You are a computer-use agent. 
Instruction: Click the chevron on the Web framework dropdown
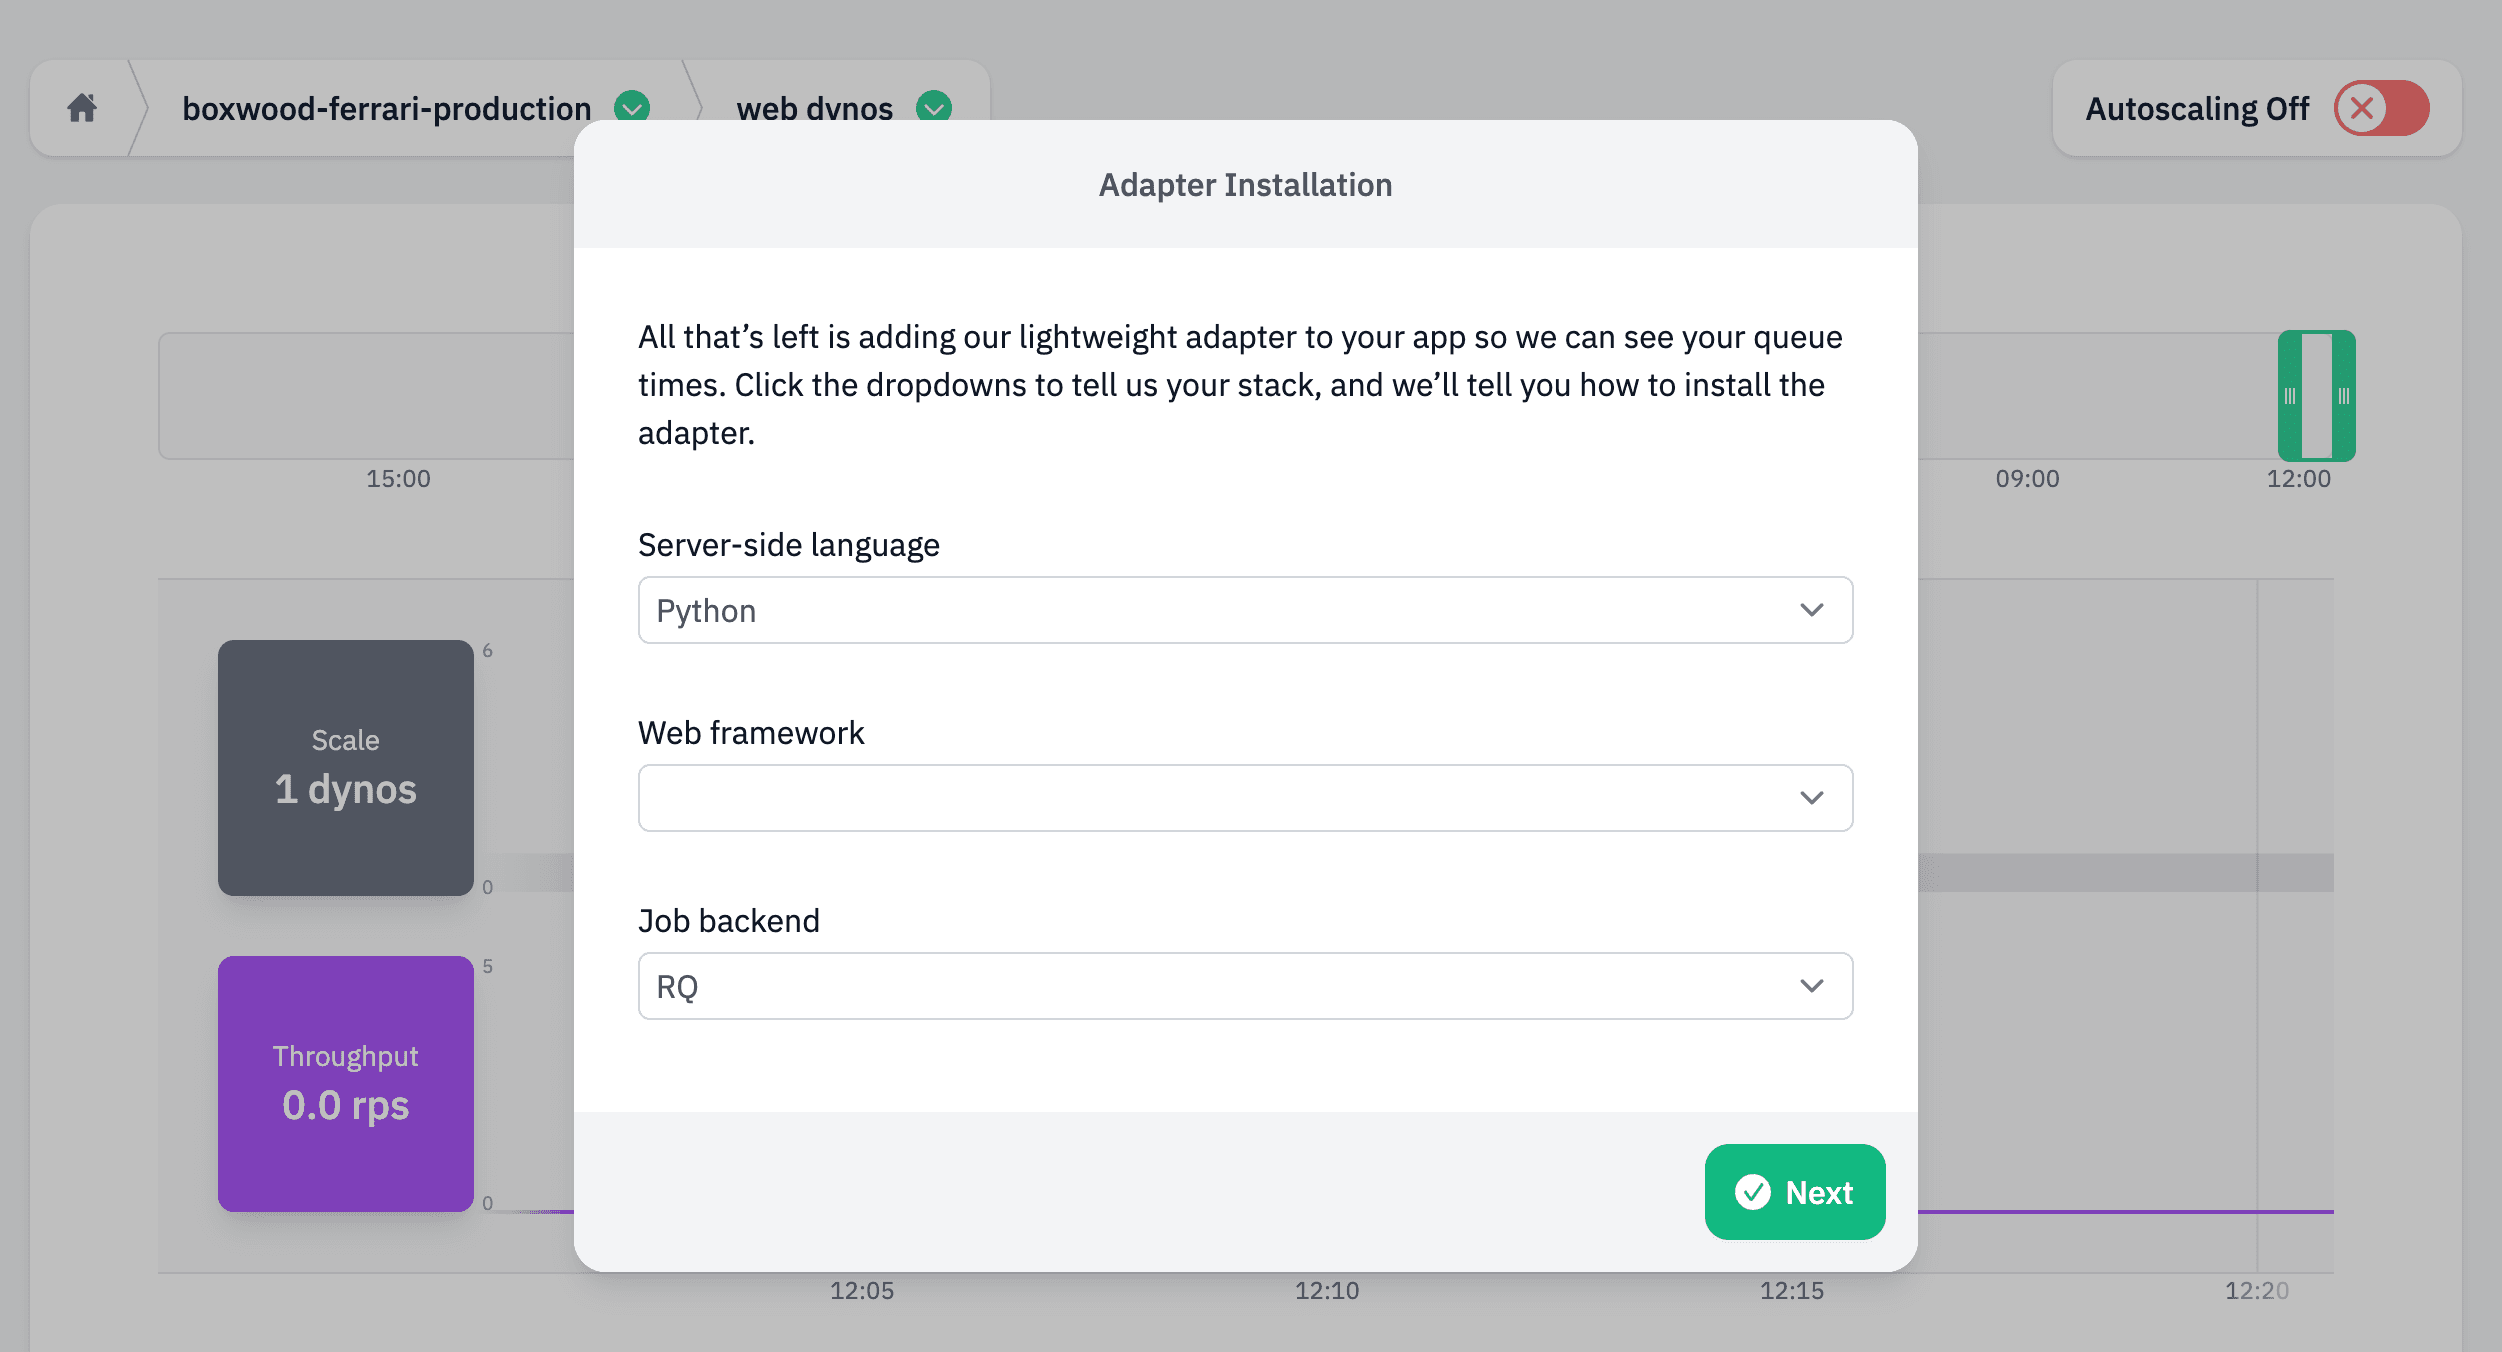click(1811, 797)
